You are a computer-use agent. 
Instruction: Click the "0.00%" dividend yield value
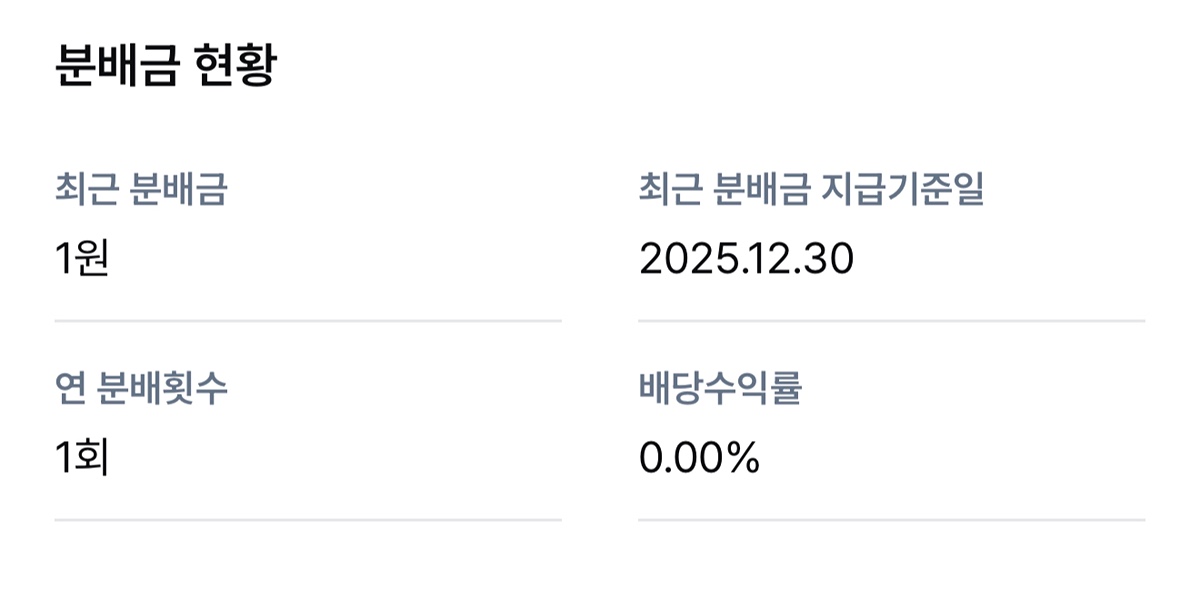pyautogui.click(x=699, y=458)
